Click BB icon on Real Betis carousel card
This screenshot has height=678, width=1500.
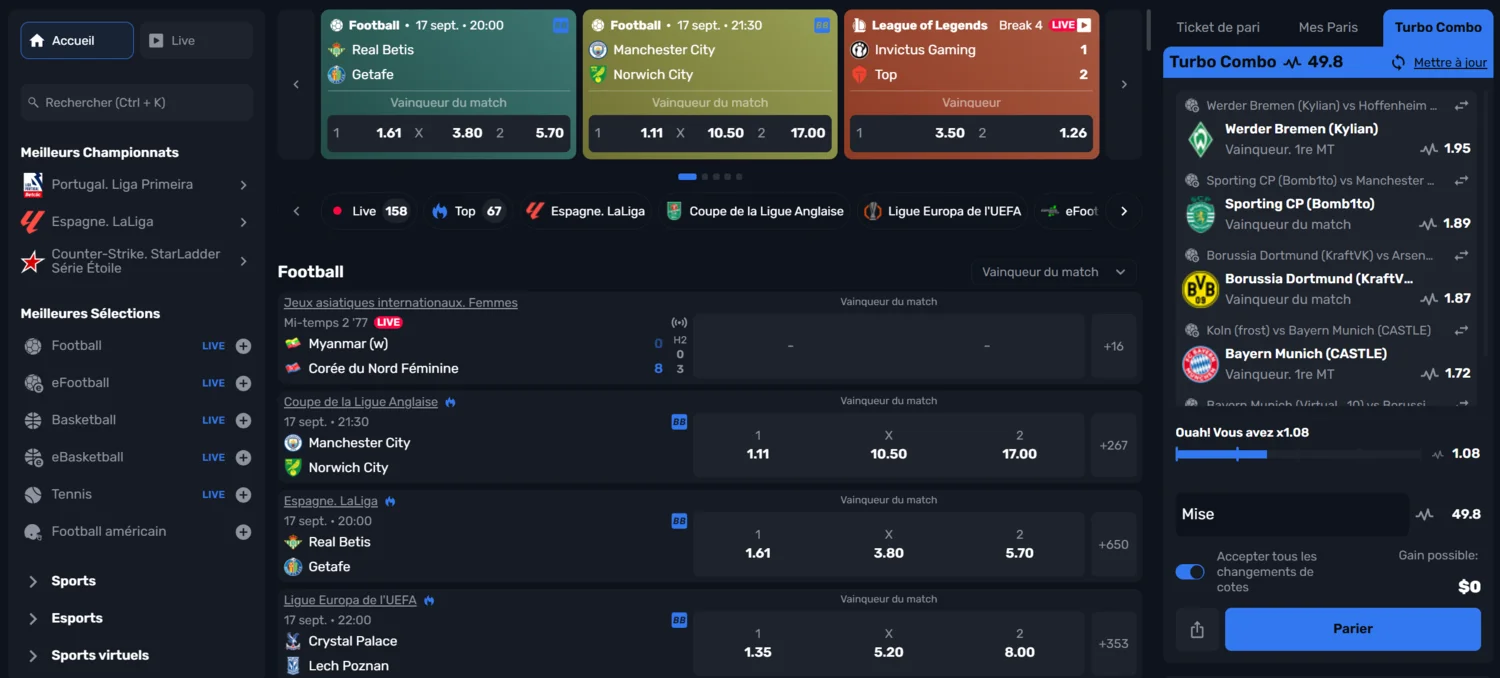click(x=561, y=25)
